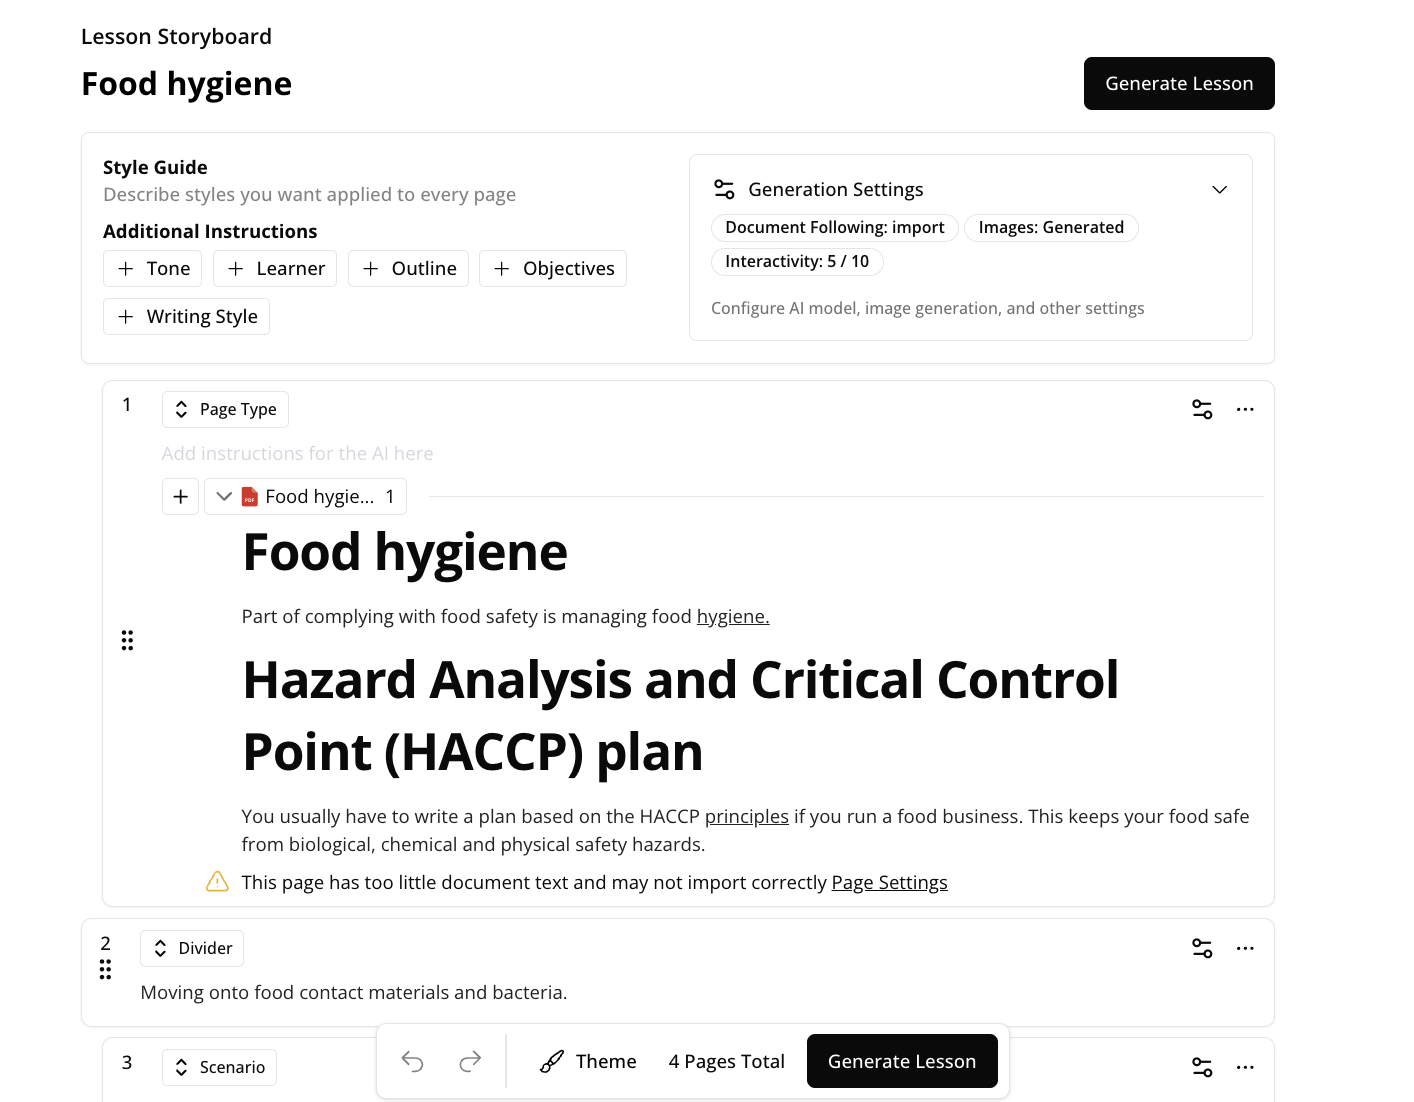The image size is (1414, 1102).
Task: Collapse the Food hygiene PDF source
Action: [x=224, y=496]
